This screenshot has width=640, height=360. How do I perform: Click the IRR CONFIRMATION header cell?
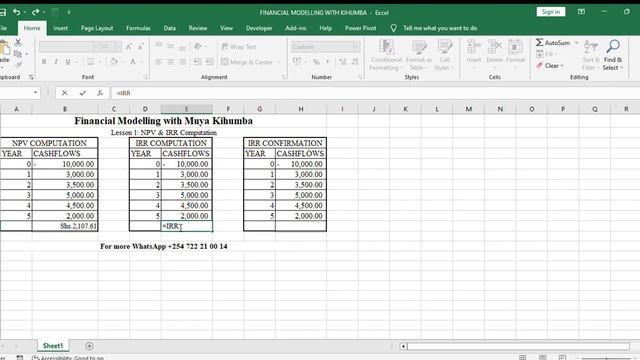pos(285,143)
